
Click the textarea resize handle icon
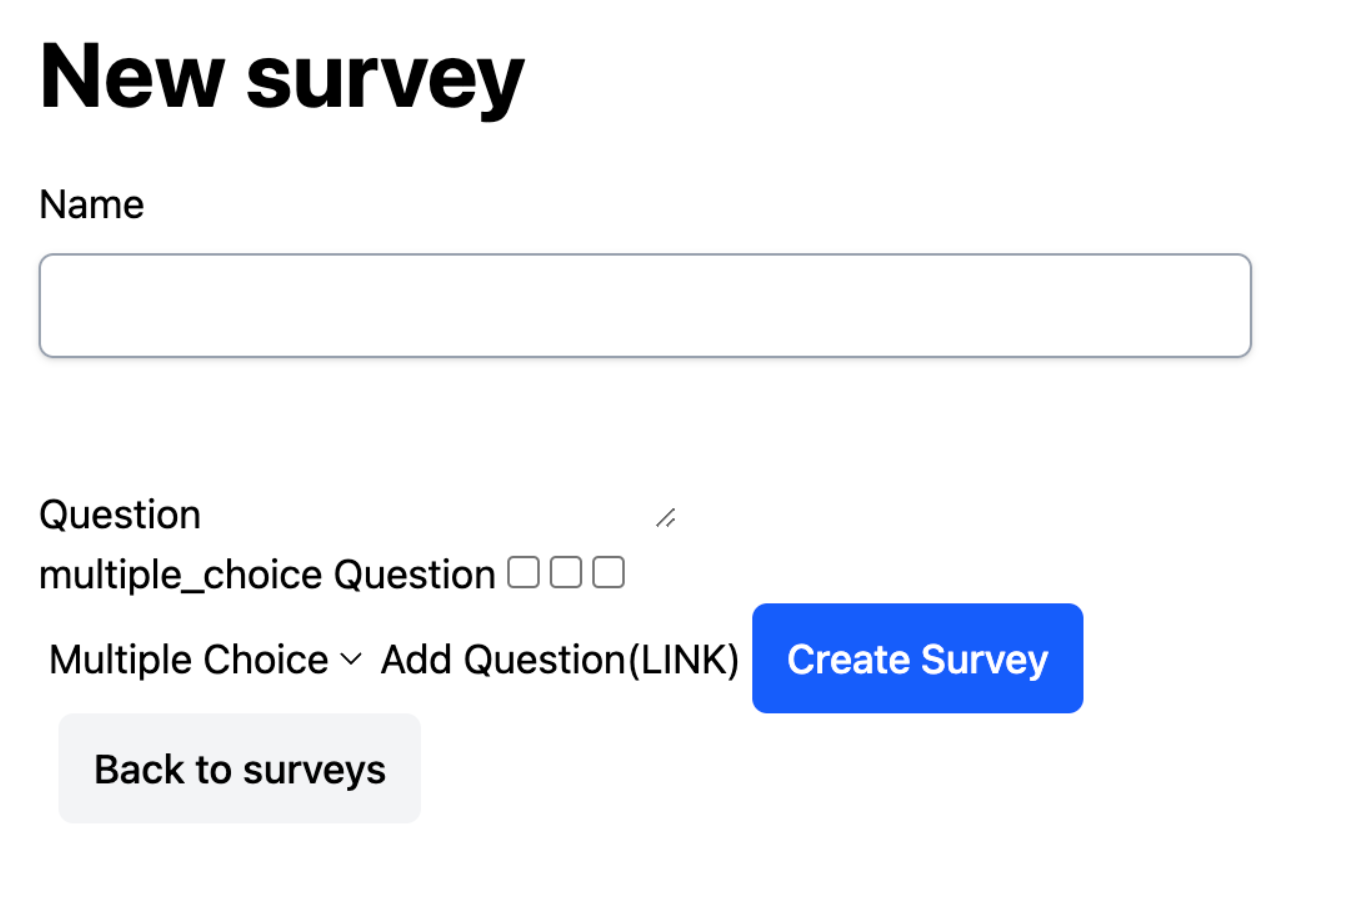(x=666, y=517)
